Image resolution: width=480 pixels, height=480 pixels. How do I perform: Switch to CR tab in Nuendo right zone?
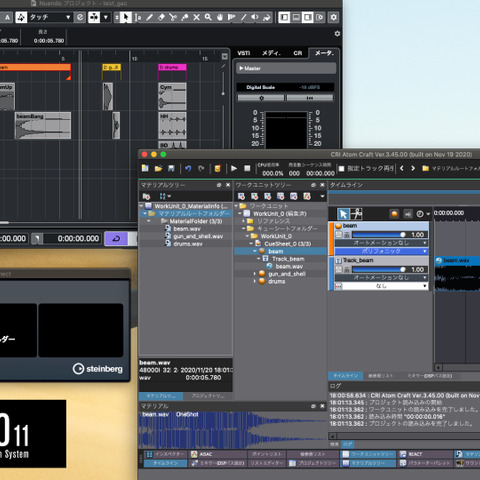pos(297,53)
